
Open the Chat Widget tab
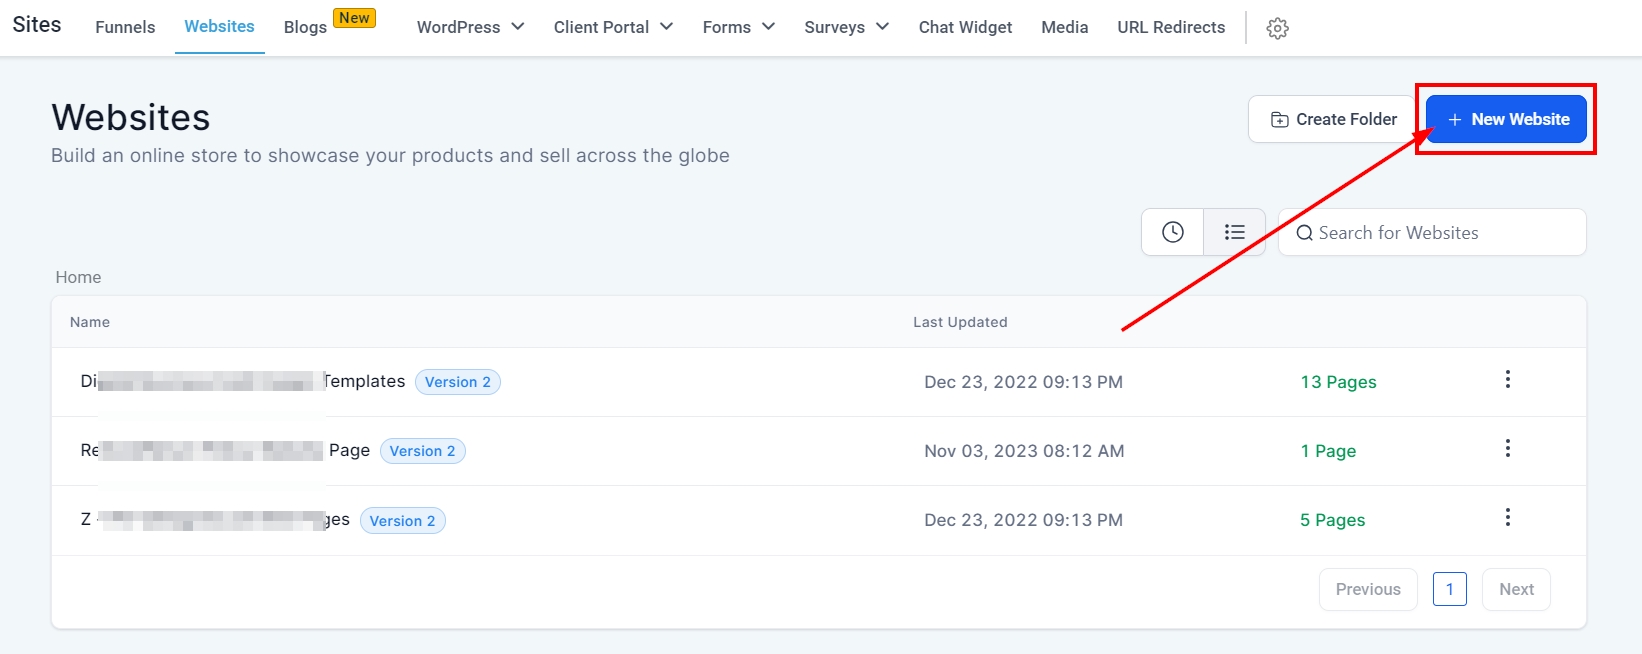965,27
